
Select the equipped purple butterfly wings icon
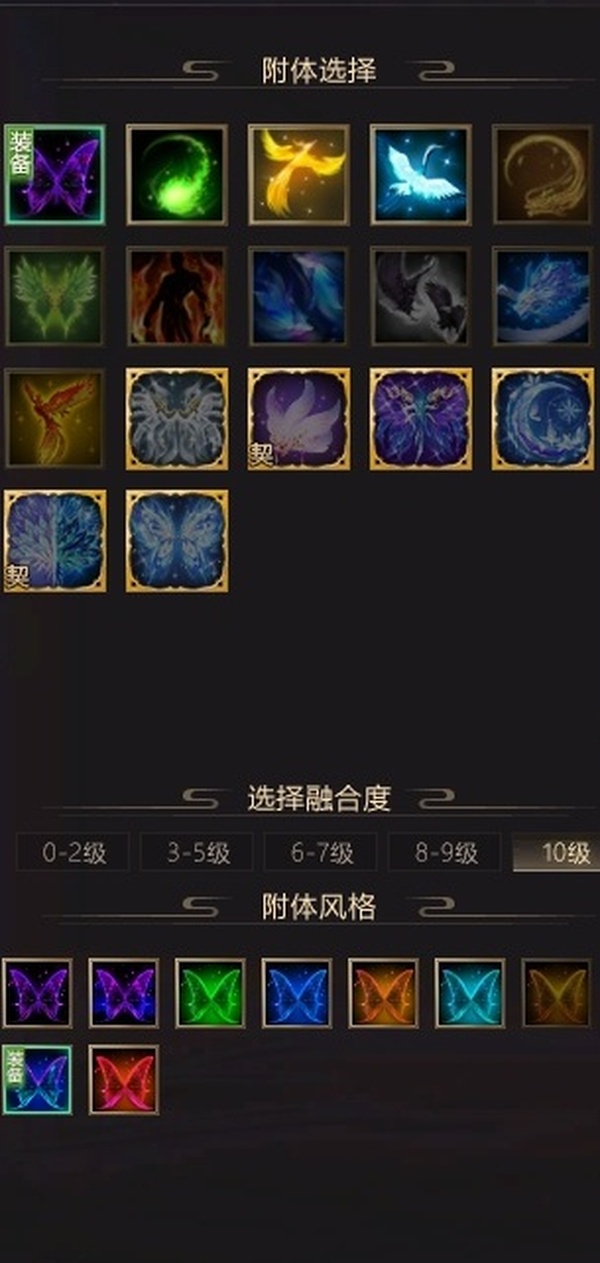pos(54,174)
